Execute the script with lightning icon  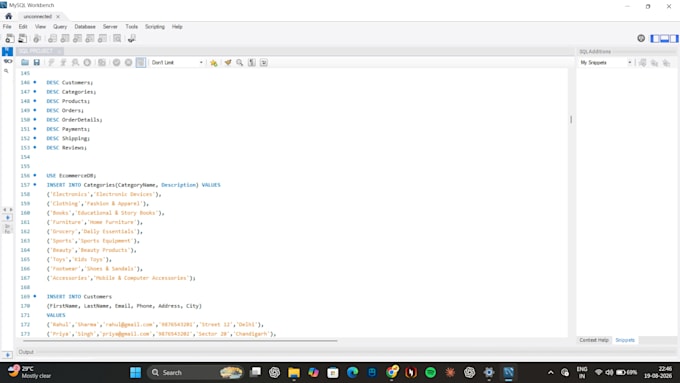click(51, 62)
